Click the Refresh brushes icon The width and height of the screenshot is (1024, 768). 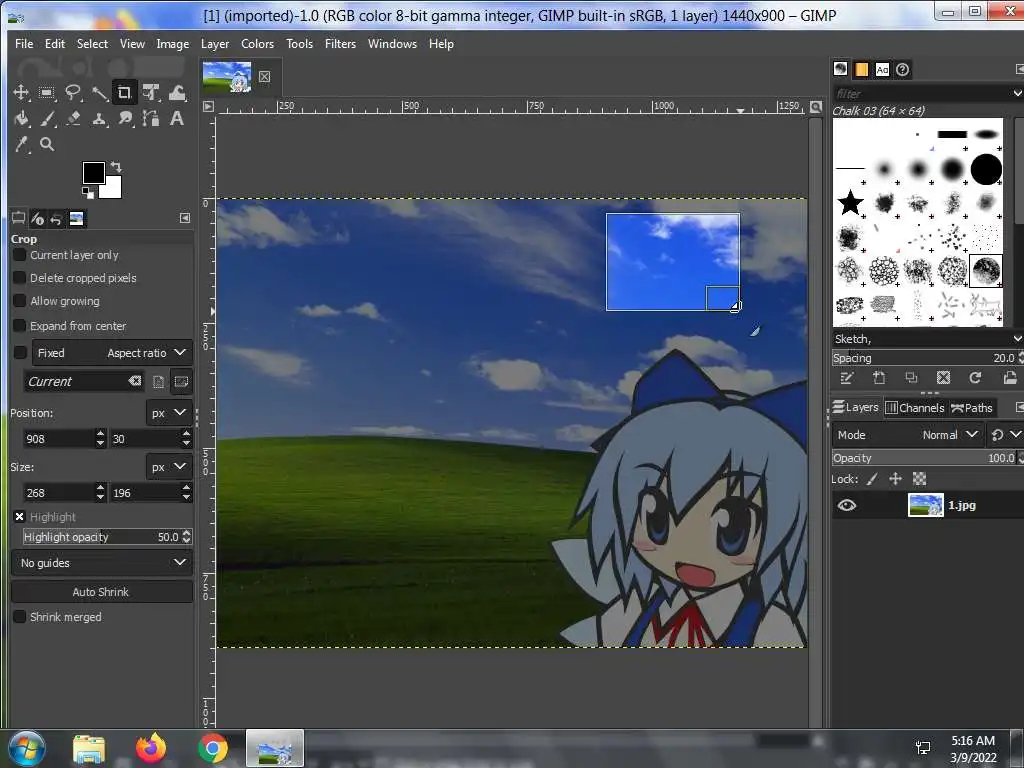pos(975,377)
